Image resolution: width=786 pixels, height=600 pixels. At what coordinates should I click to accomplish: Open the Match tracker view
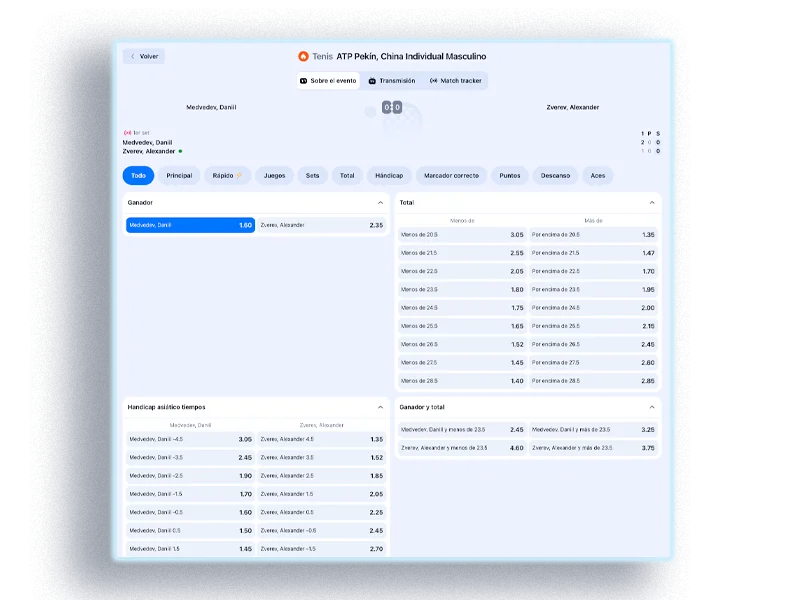pyautogui.click(x=455, y=81)
